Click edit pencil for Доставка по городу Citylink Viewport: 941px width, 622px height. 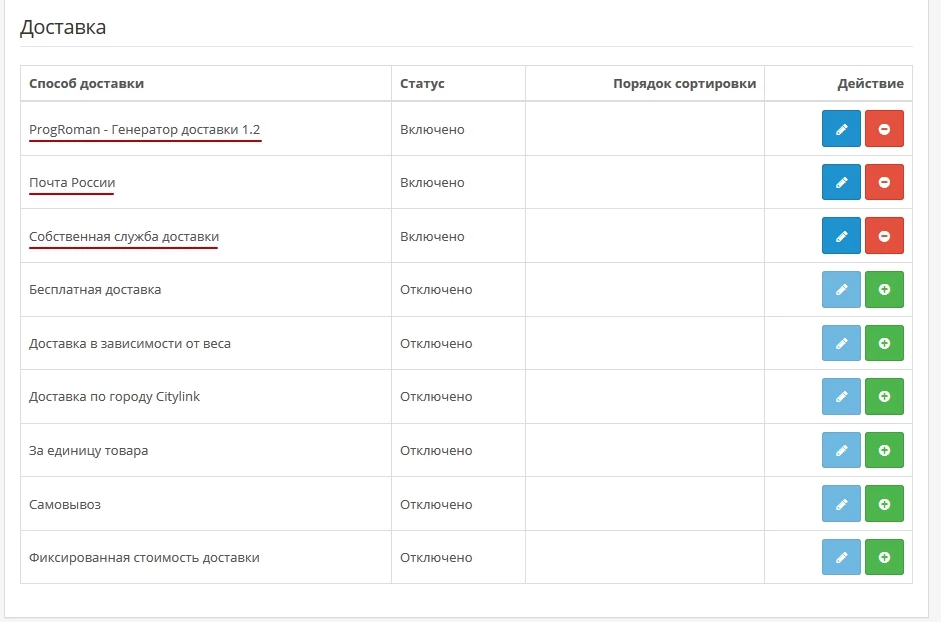tap(841, 396)
